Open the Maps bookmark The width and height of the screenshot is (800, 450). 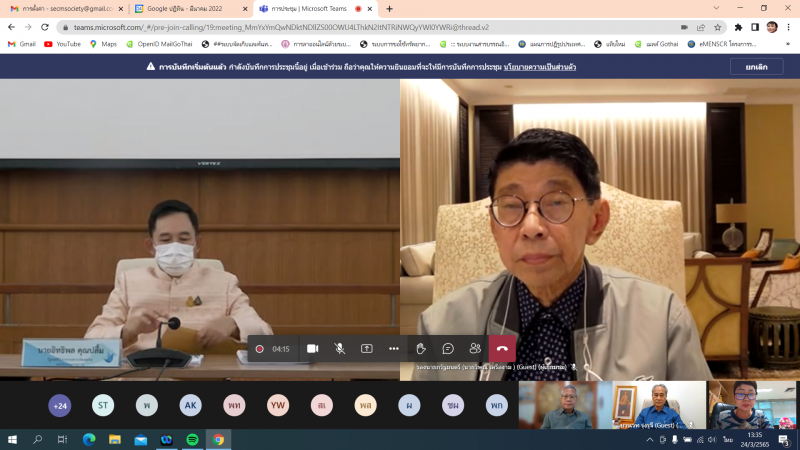pos(103,44)
